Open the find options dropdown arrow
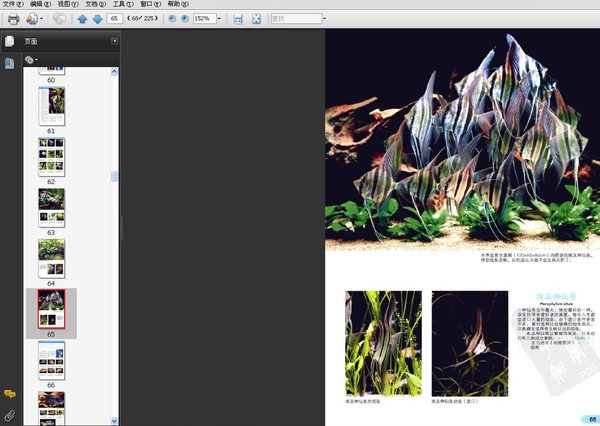Image resolution: width=600 pixels, height=426 pixels. click(324, 18)
